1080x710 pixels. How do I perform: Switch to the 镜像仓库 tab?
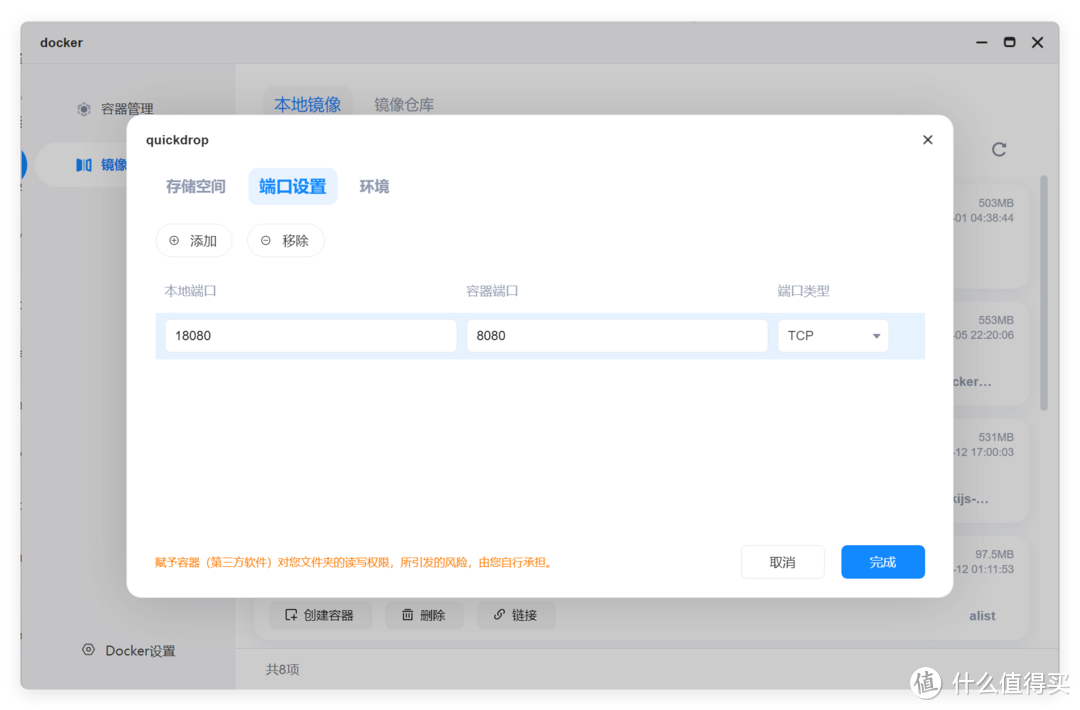tap(403, 104)
